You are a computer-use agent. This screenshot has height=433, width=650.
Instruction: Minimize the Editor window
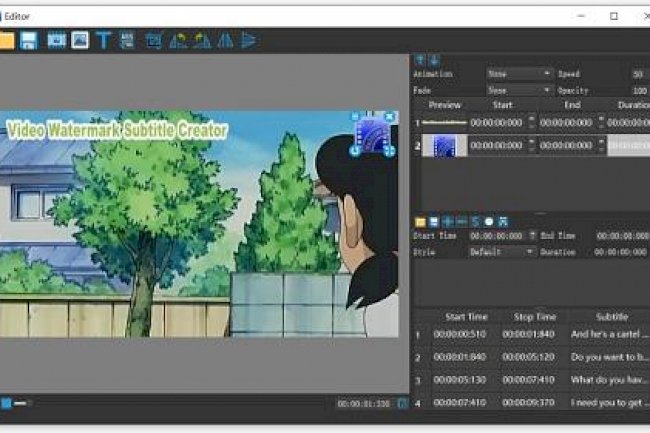pos(581,16)
